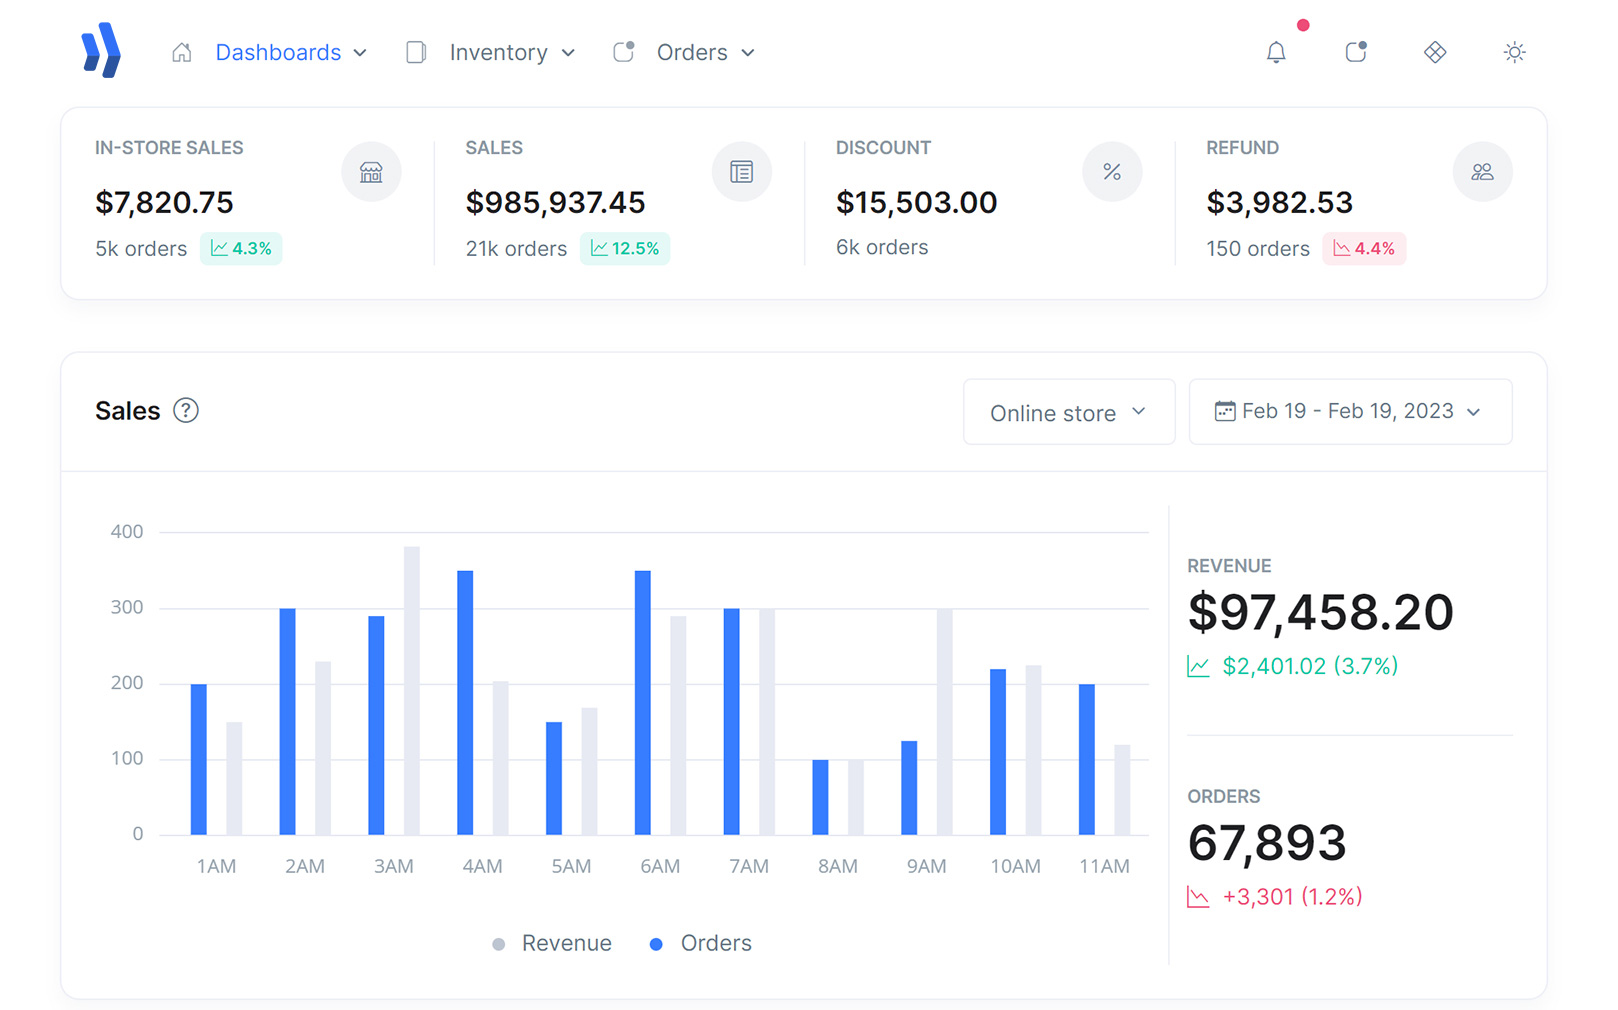
Task: Click the header orders shortcut icon
Action: (x=1356, y=52)
